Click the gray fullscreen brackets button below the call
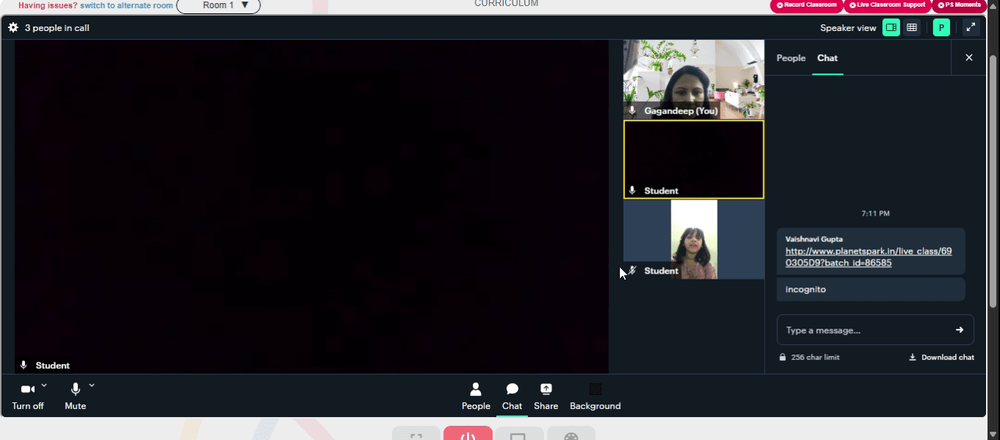Screen dimensions: 1000x440 pos(416,434)
